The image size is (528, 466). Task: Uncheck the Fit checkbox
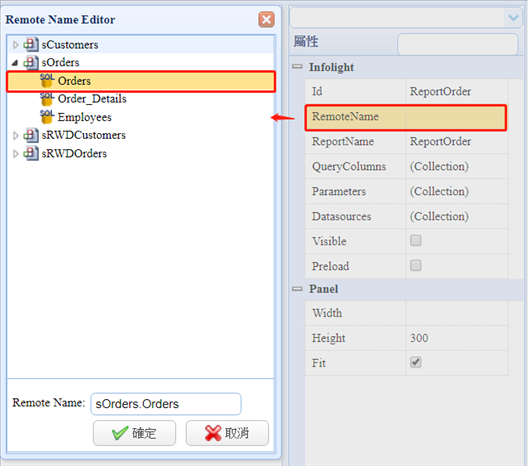[416, 362]
